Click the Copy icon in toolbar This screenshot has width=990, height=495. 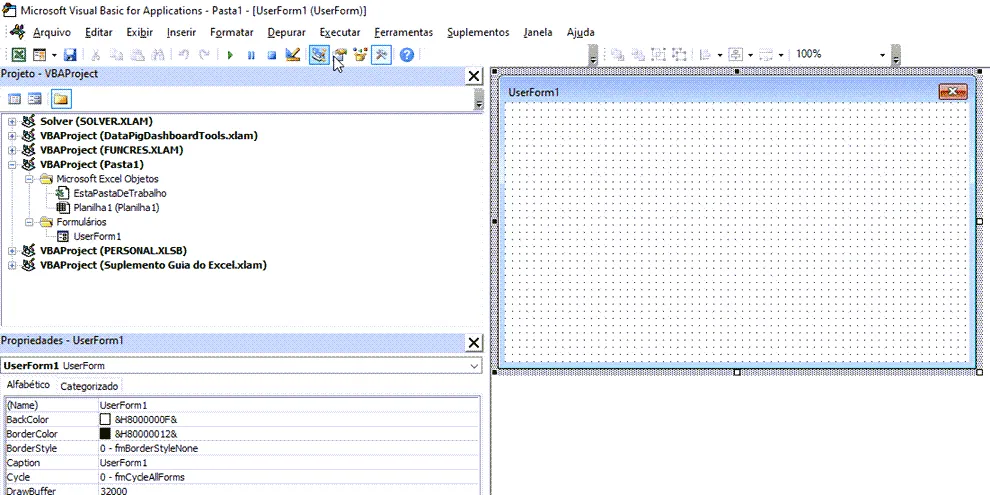coord(117,55)
